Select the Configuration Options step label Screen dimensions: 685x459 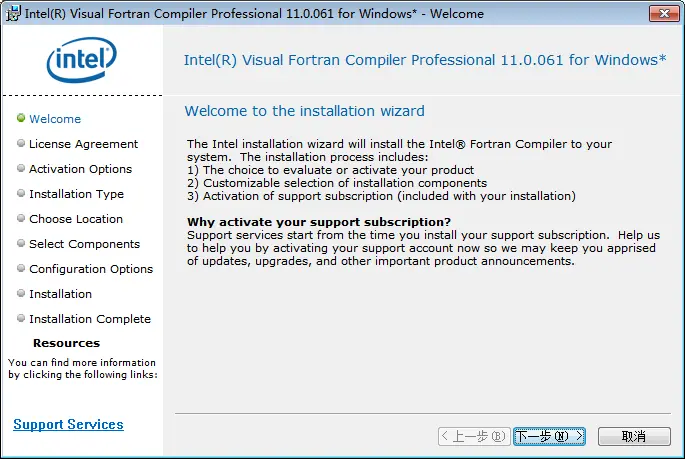point(91,269)
